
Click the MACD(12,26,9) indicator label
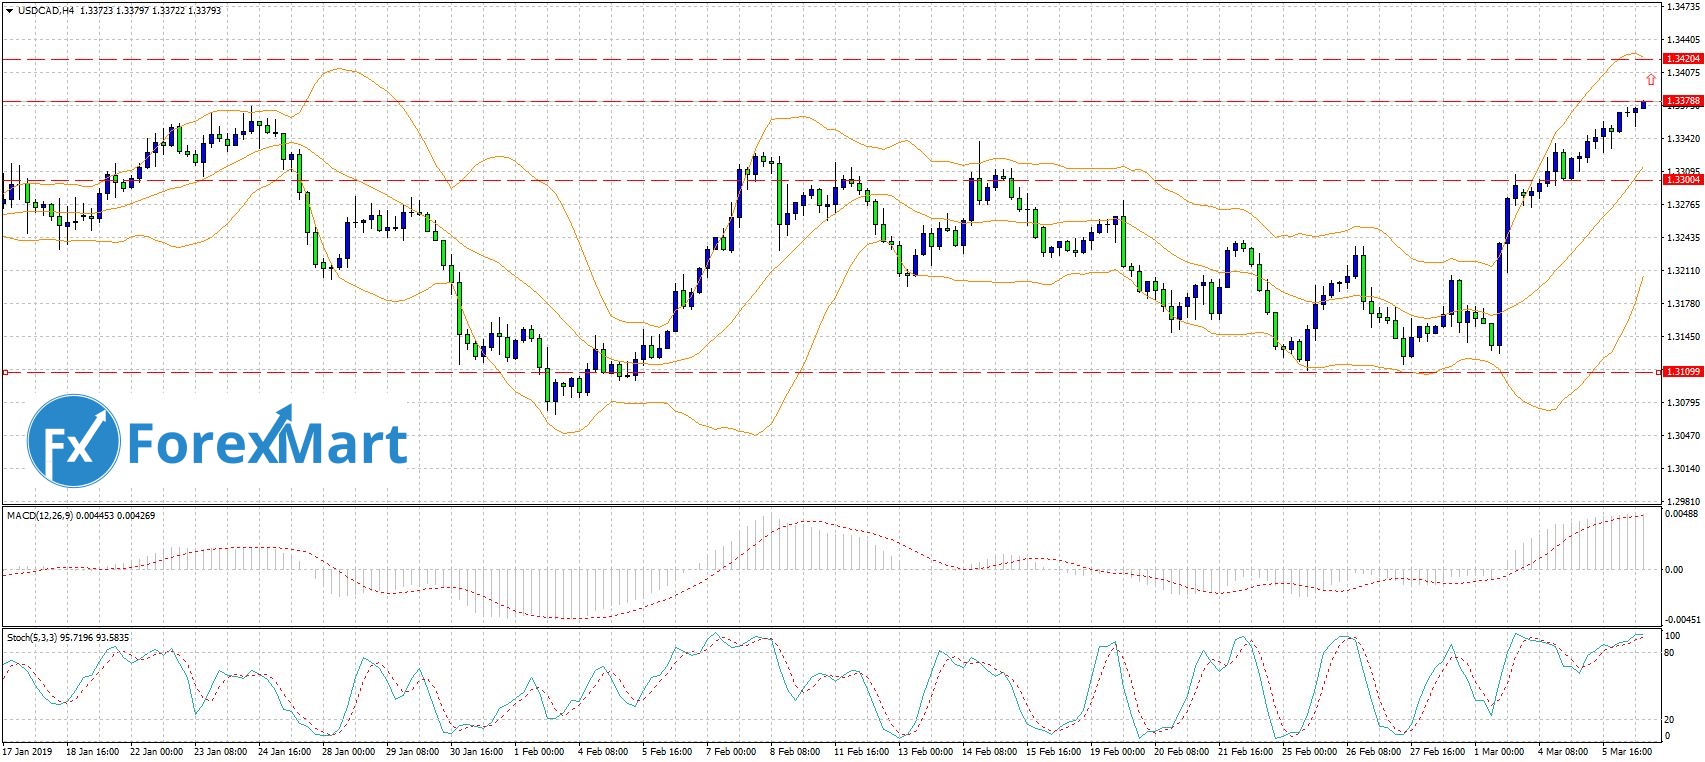(40, 516)
